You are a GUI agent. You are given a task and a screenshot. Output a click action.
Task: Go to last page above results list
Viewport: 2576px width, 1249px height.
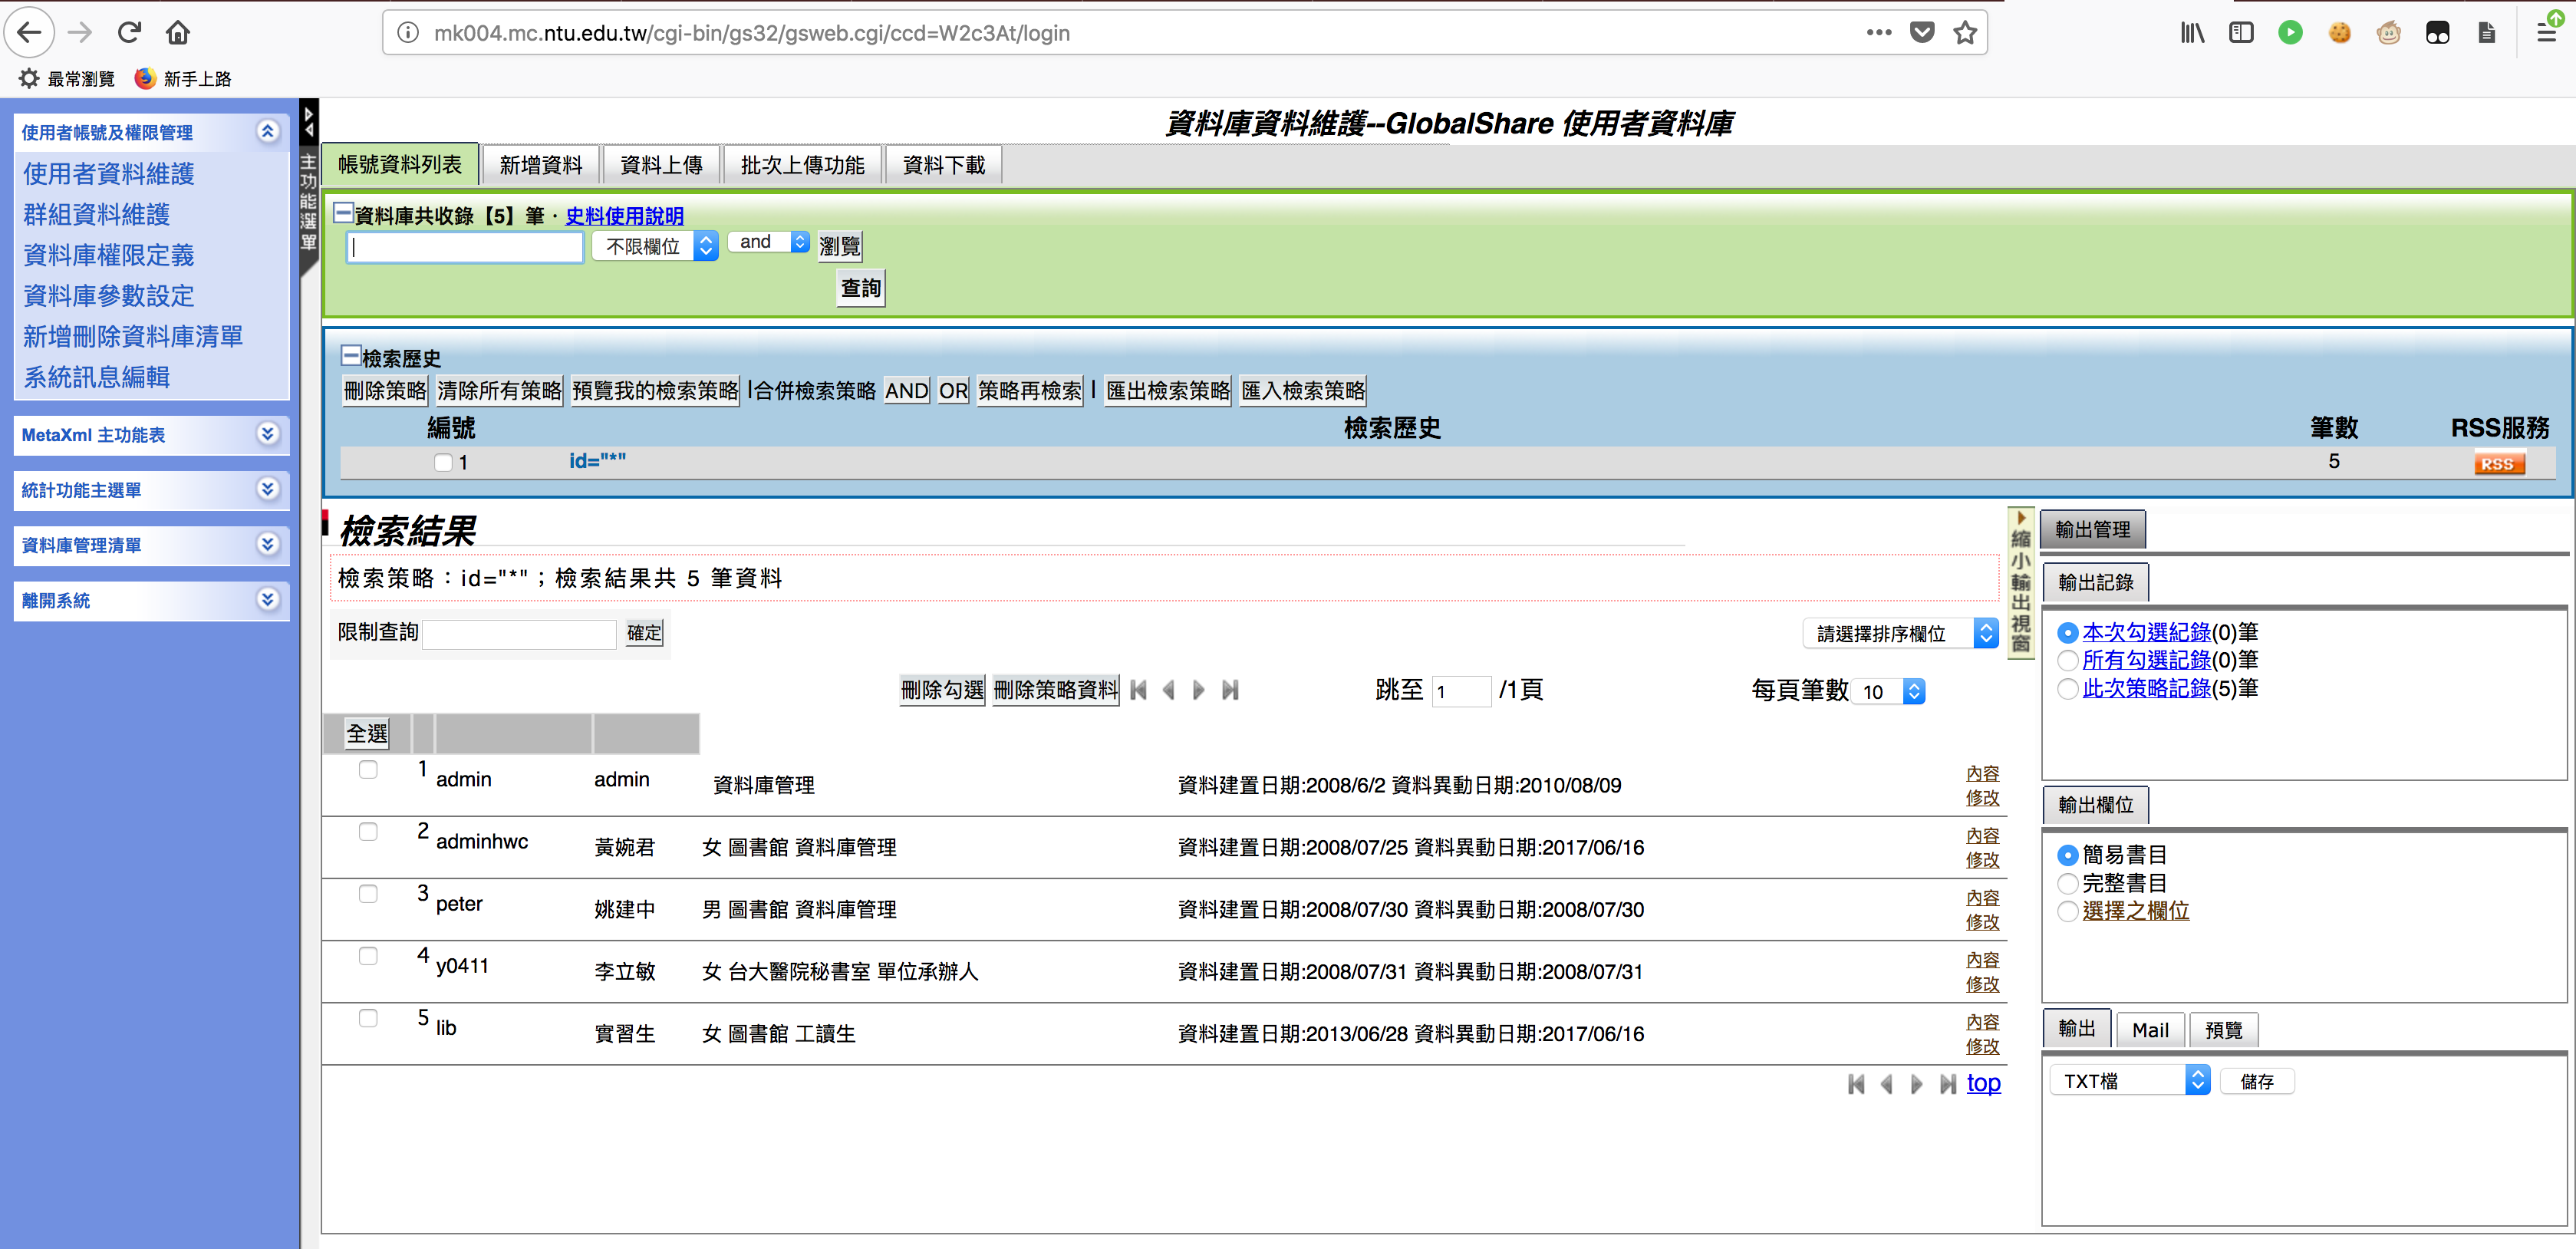coord(1231,690)
